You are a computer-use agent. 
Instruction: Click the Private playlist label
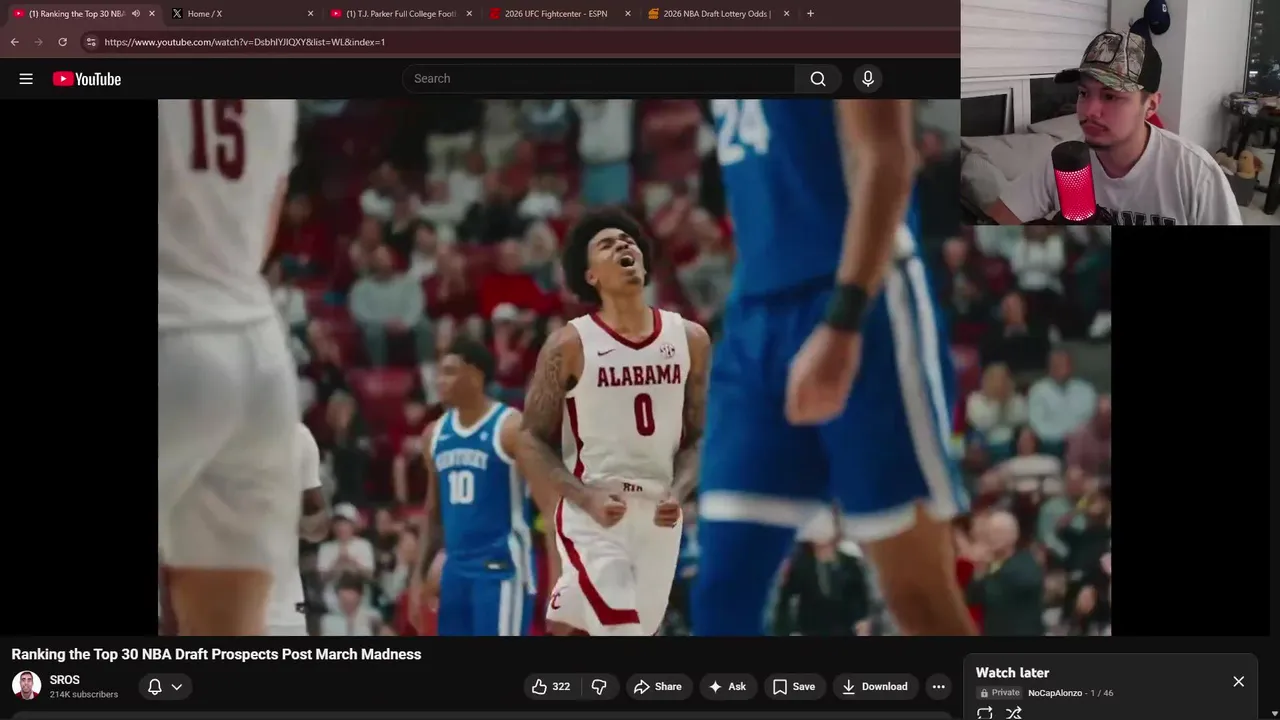(x=1000, y=693)
